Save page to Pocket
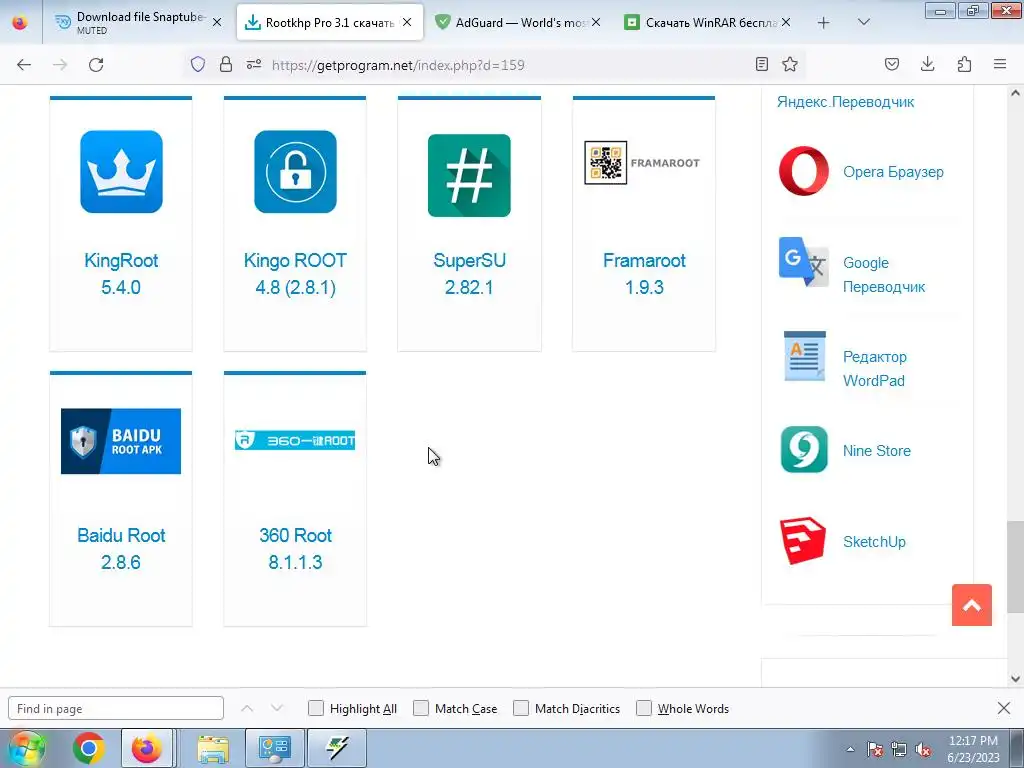Screen dimensions: 1024x768 pyautogui.click(x=892, y=64)
